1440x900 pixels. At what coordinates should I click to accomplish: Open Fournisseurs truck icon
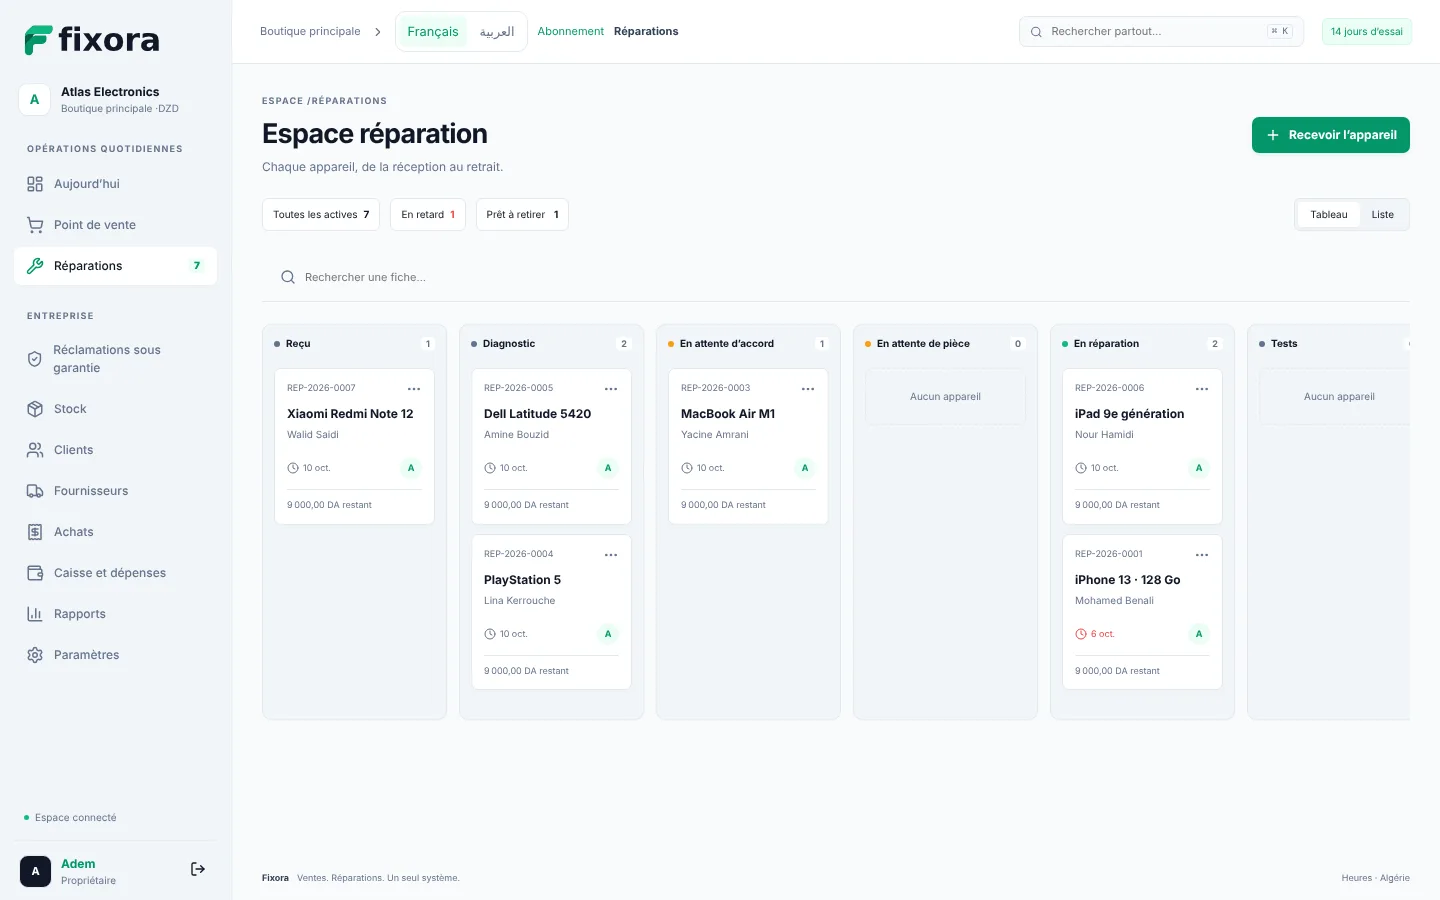tap(35, 491)
